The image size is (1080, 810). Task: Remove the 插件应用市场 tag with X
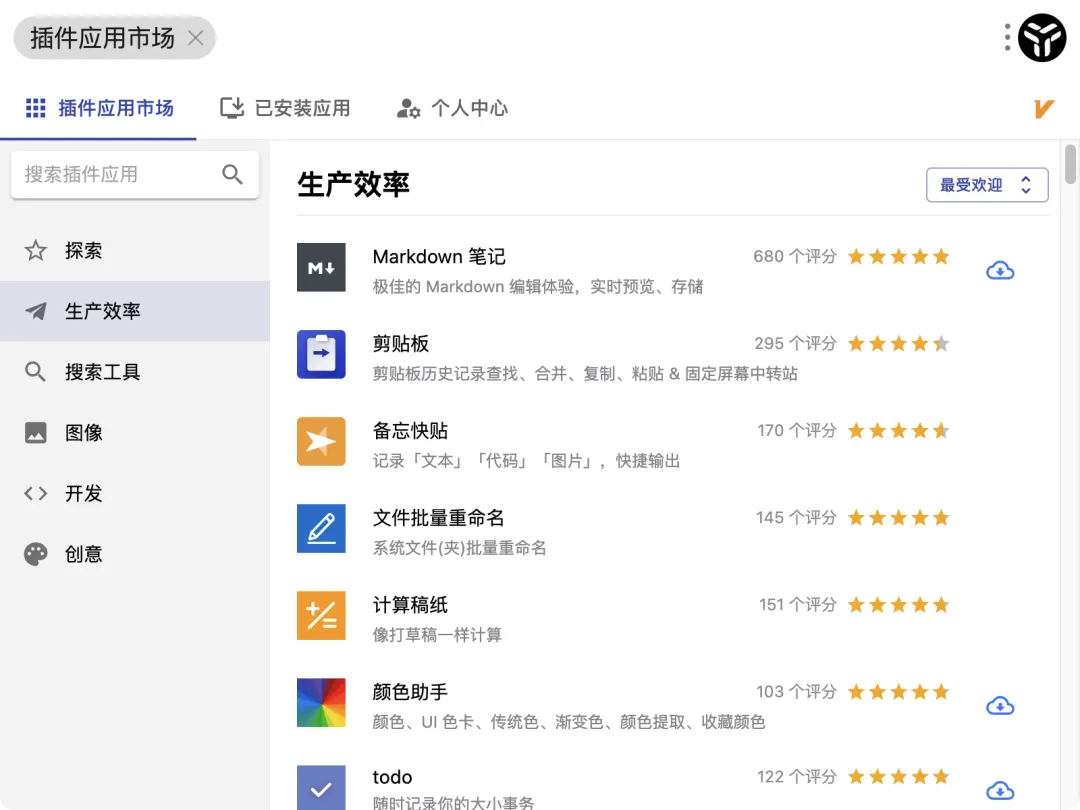(196, 38)
